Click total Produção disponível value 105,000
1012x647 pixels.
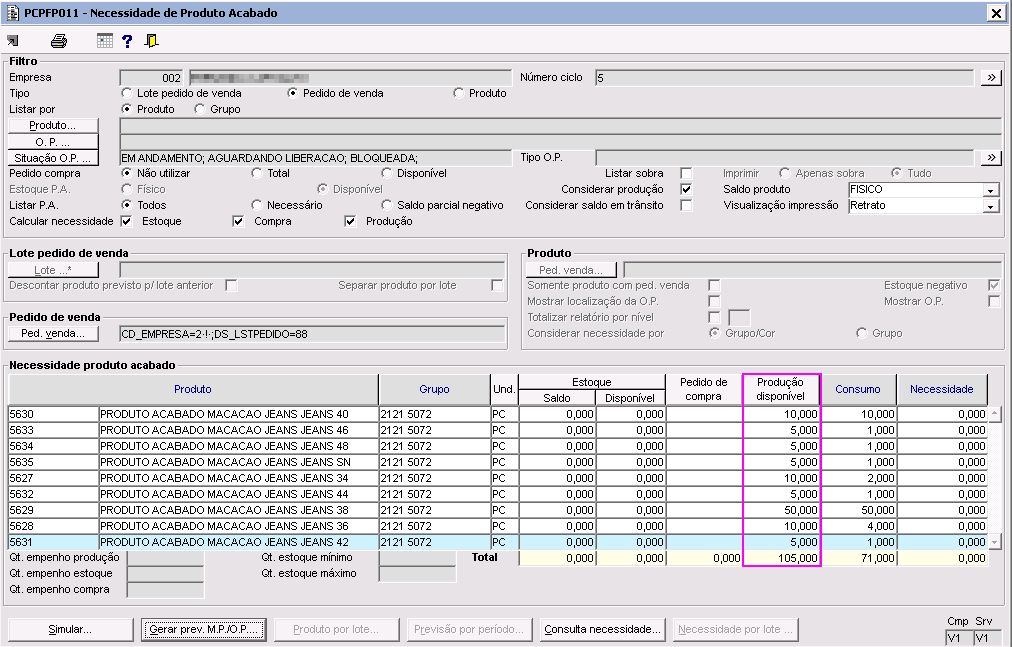(x=782, y=558)
